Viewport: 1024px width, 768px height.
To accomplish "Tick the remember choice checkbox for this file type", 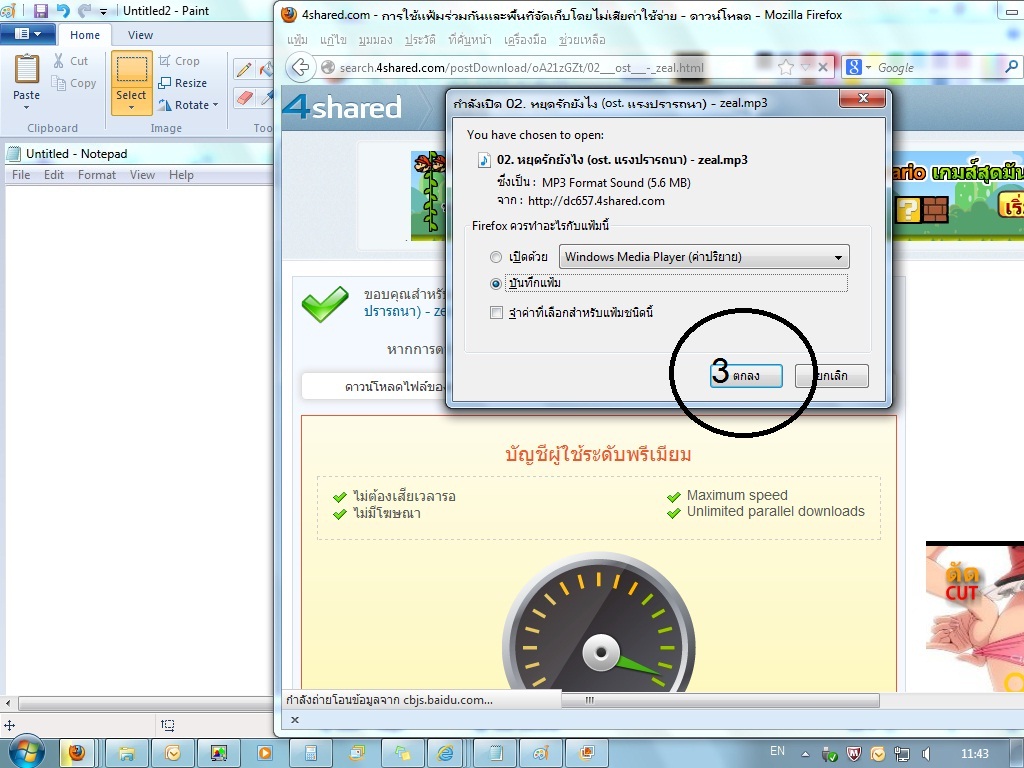I will click(496, 313).
